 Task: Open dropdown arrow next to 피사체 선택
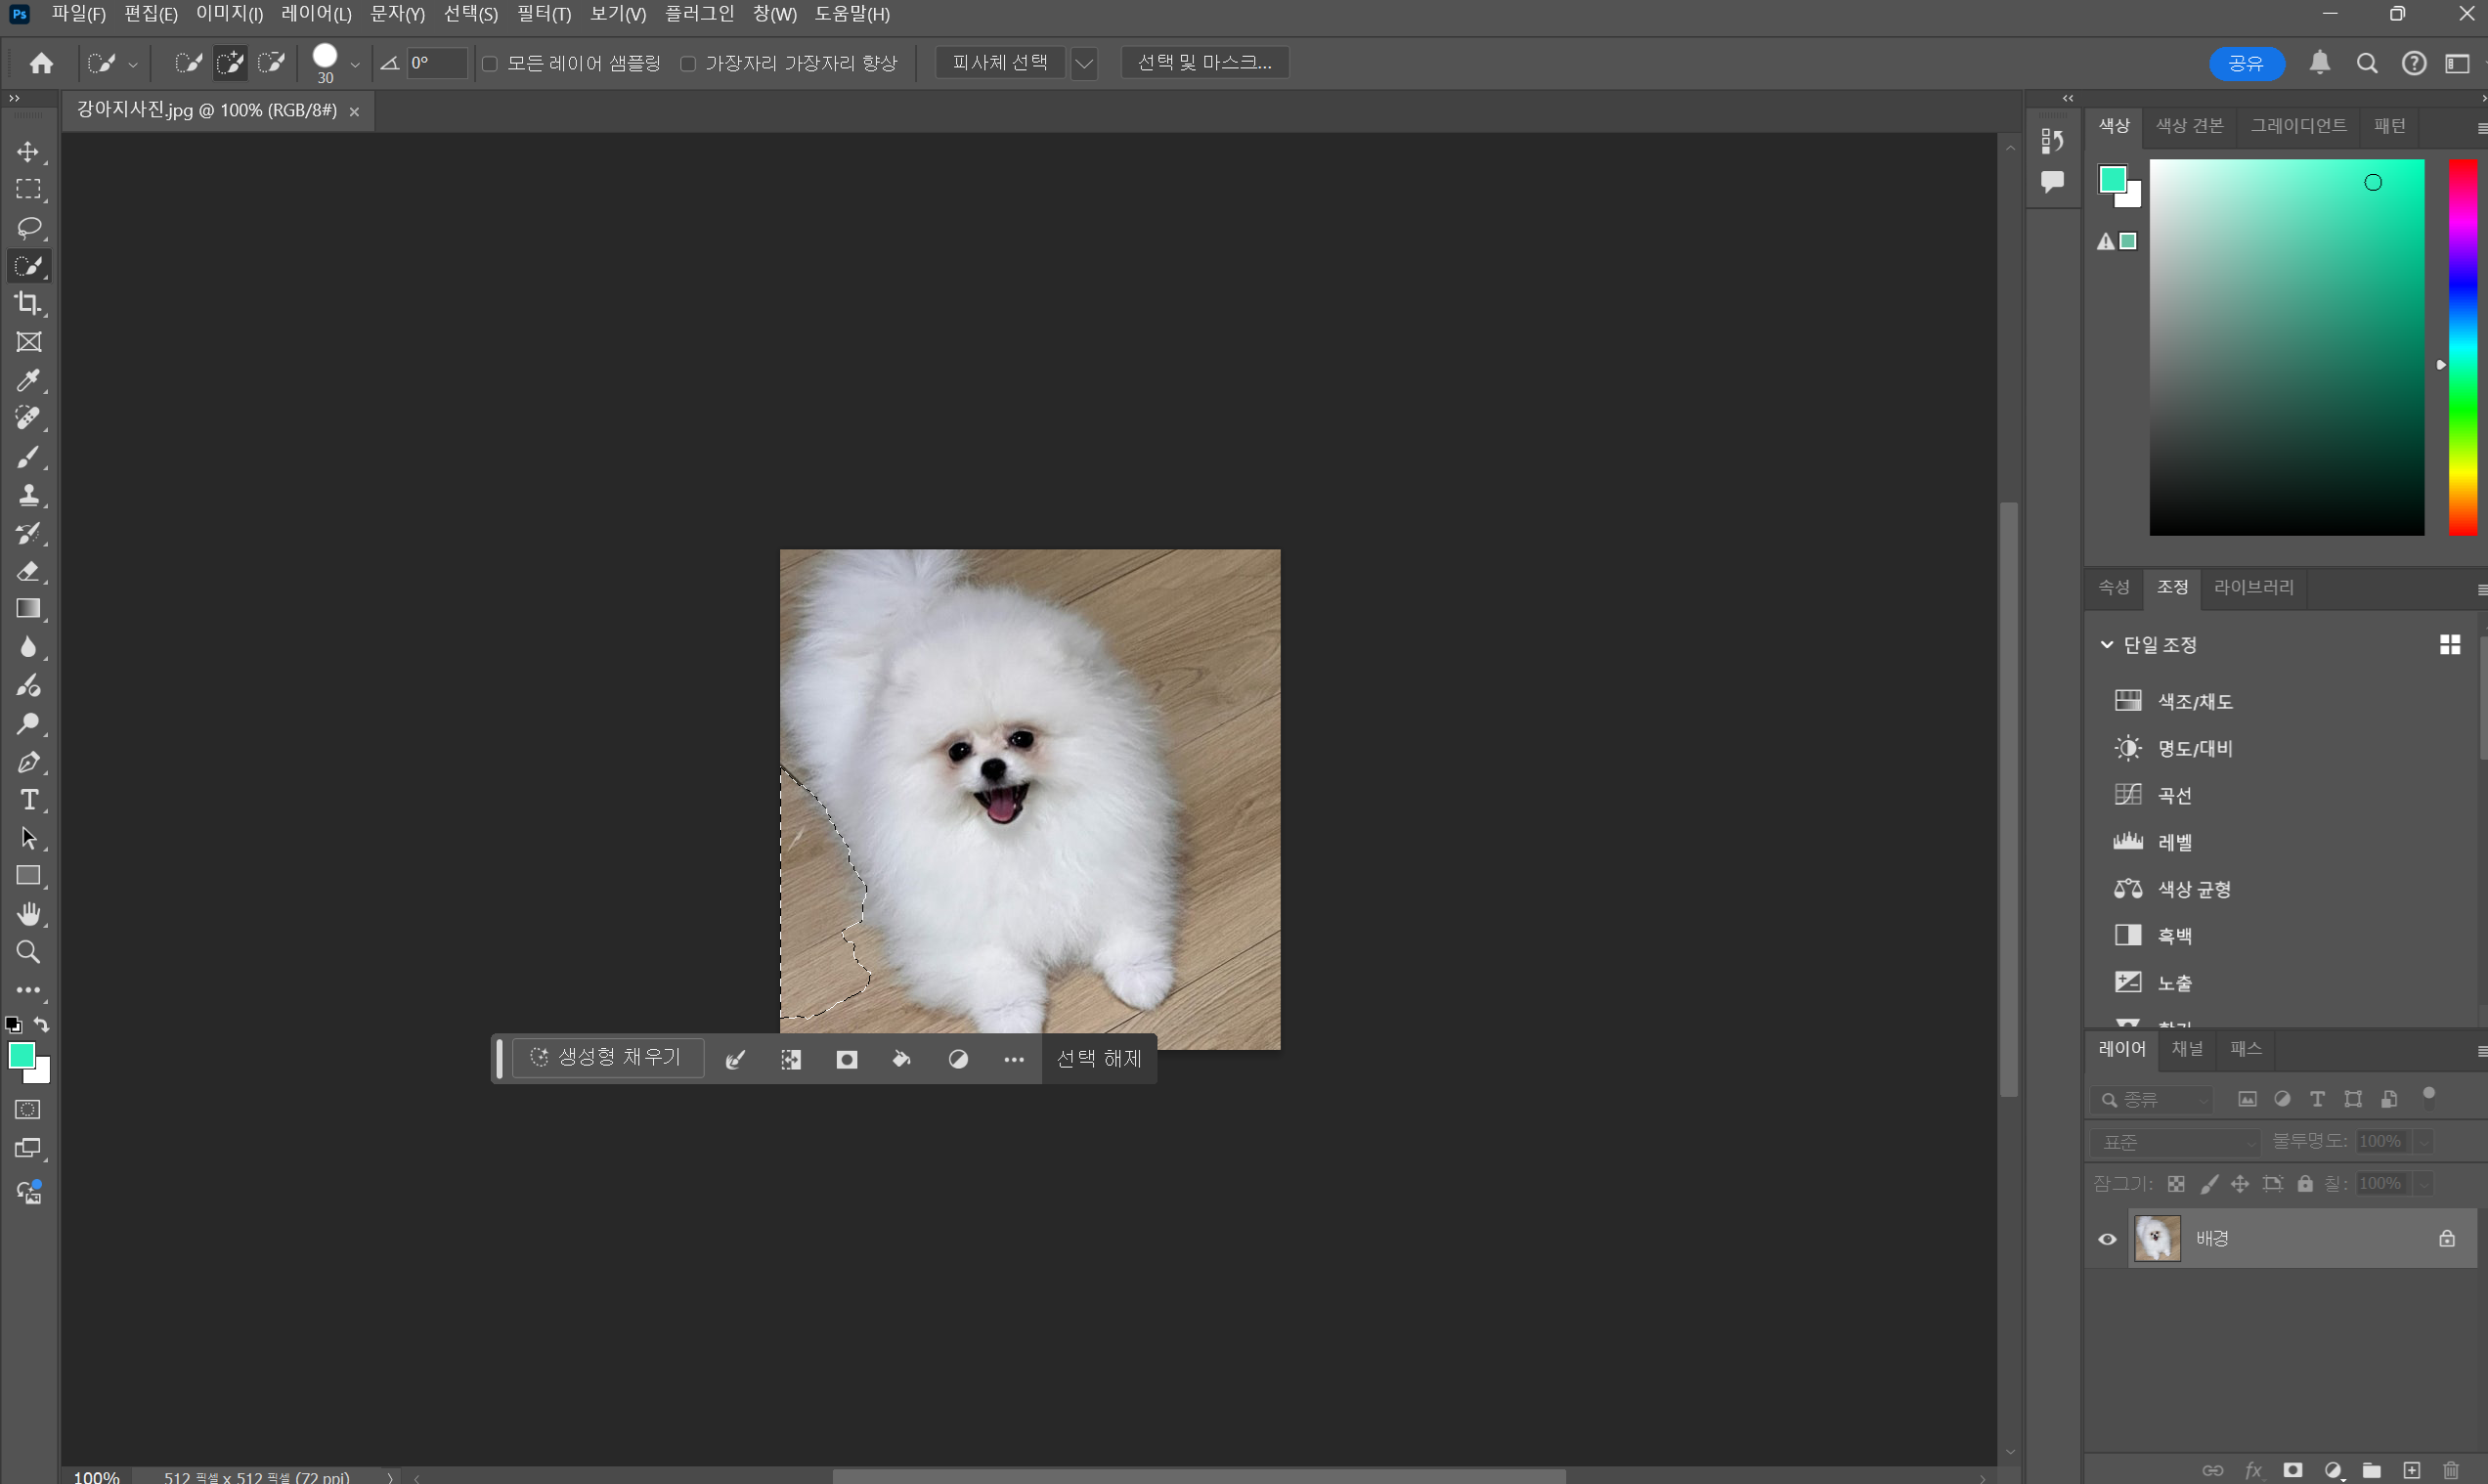point(1084,63)
